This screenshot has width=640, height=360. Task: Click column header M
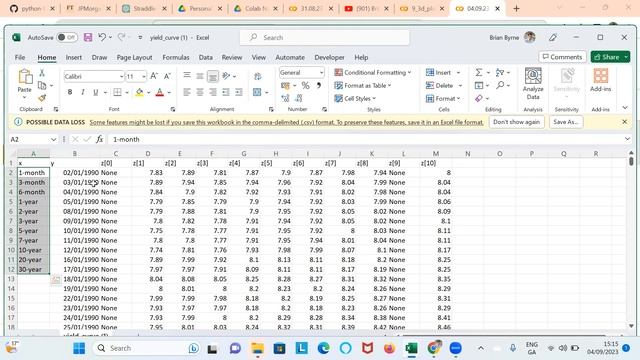coord(436,154)
